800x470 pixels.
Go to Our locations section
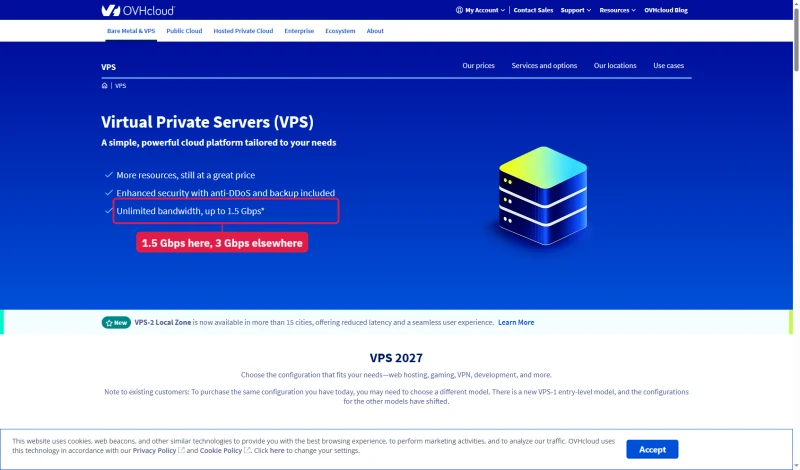(x=615, y=65)
